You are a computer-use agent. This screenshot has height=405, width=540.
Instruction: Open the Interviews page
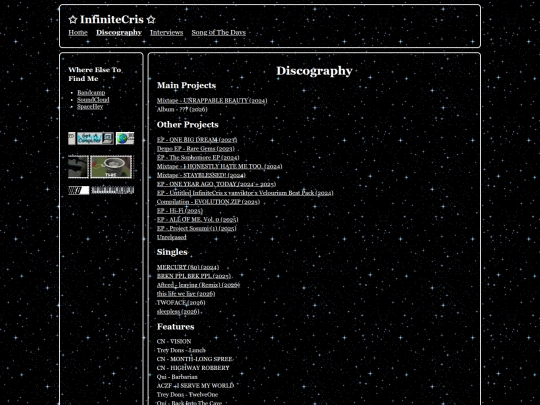tap(166, 32)
